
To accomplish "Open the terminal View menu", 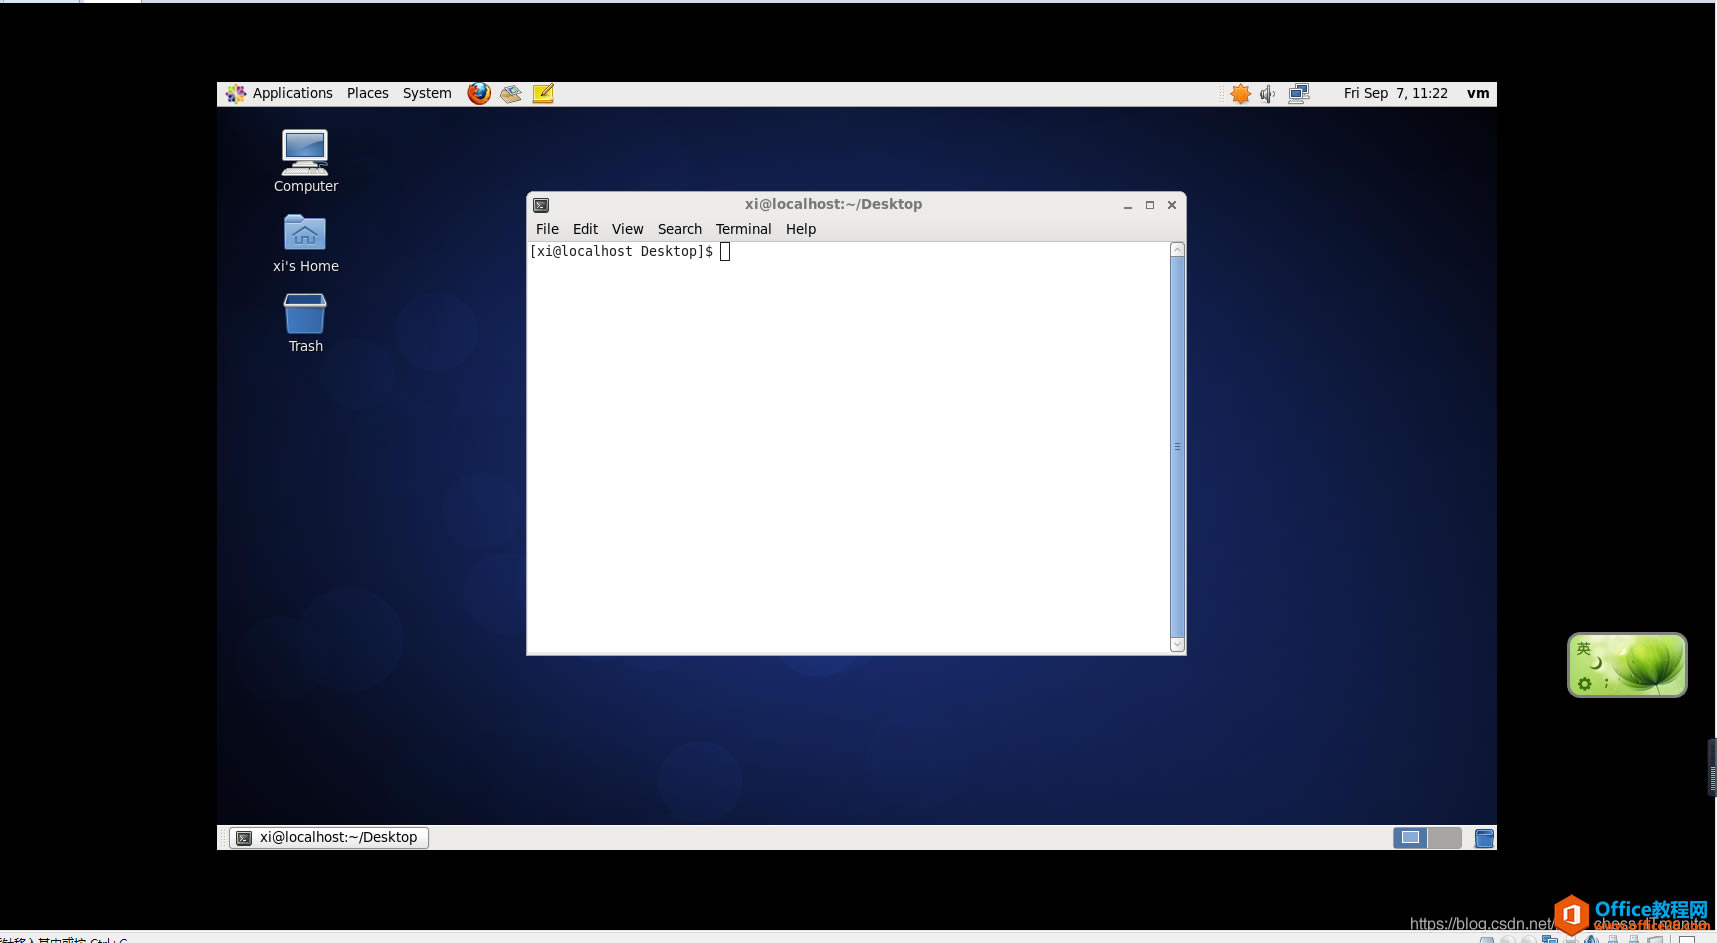I will [627, 229].
